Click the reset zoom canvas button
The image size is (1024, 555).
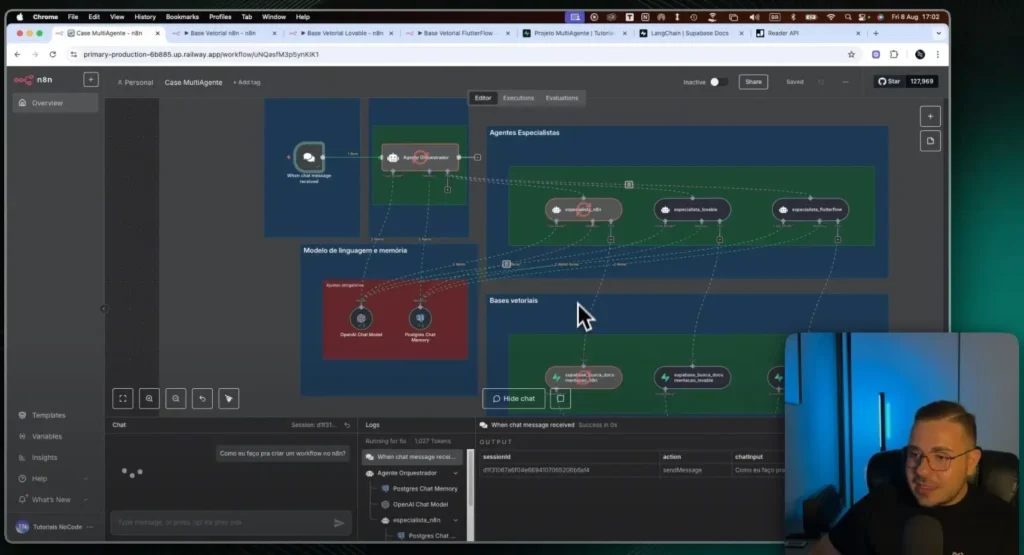202,398
